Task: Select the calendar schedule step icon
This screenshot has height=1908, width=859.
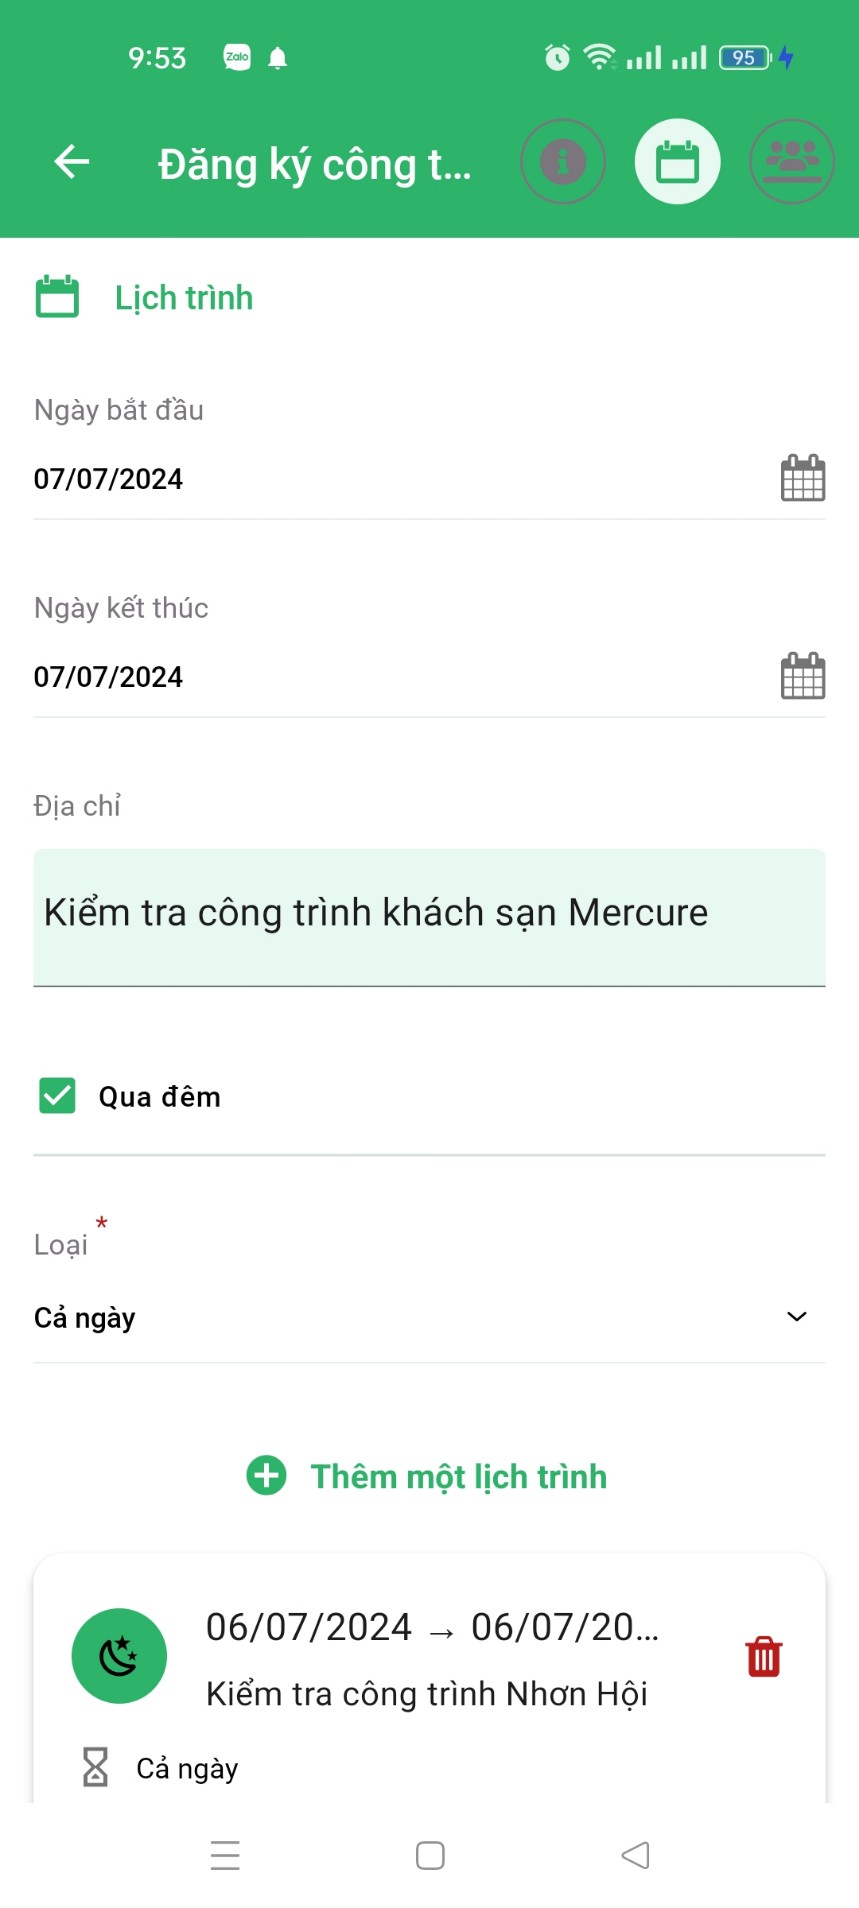Action: tap(678, 162)
